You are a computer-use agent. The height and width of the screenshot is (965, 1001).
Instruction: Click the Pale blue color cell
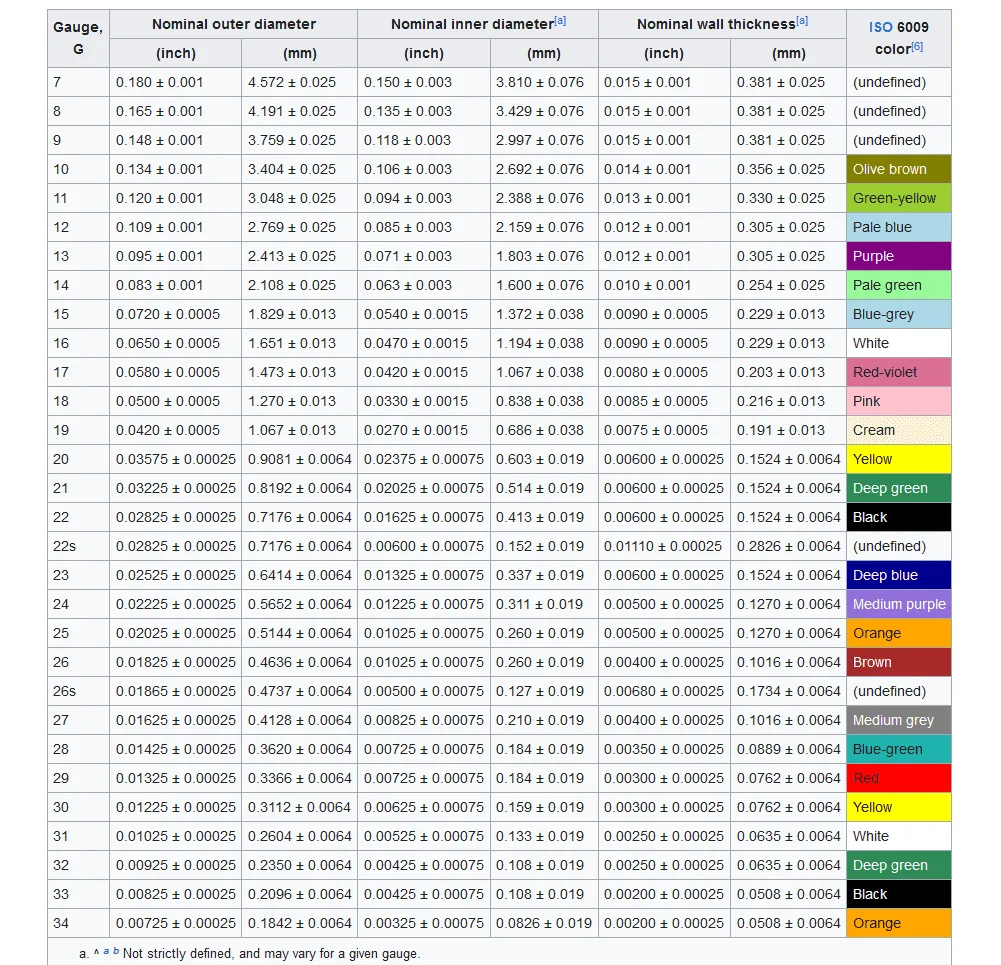click(899, 227)
